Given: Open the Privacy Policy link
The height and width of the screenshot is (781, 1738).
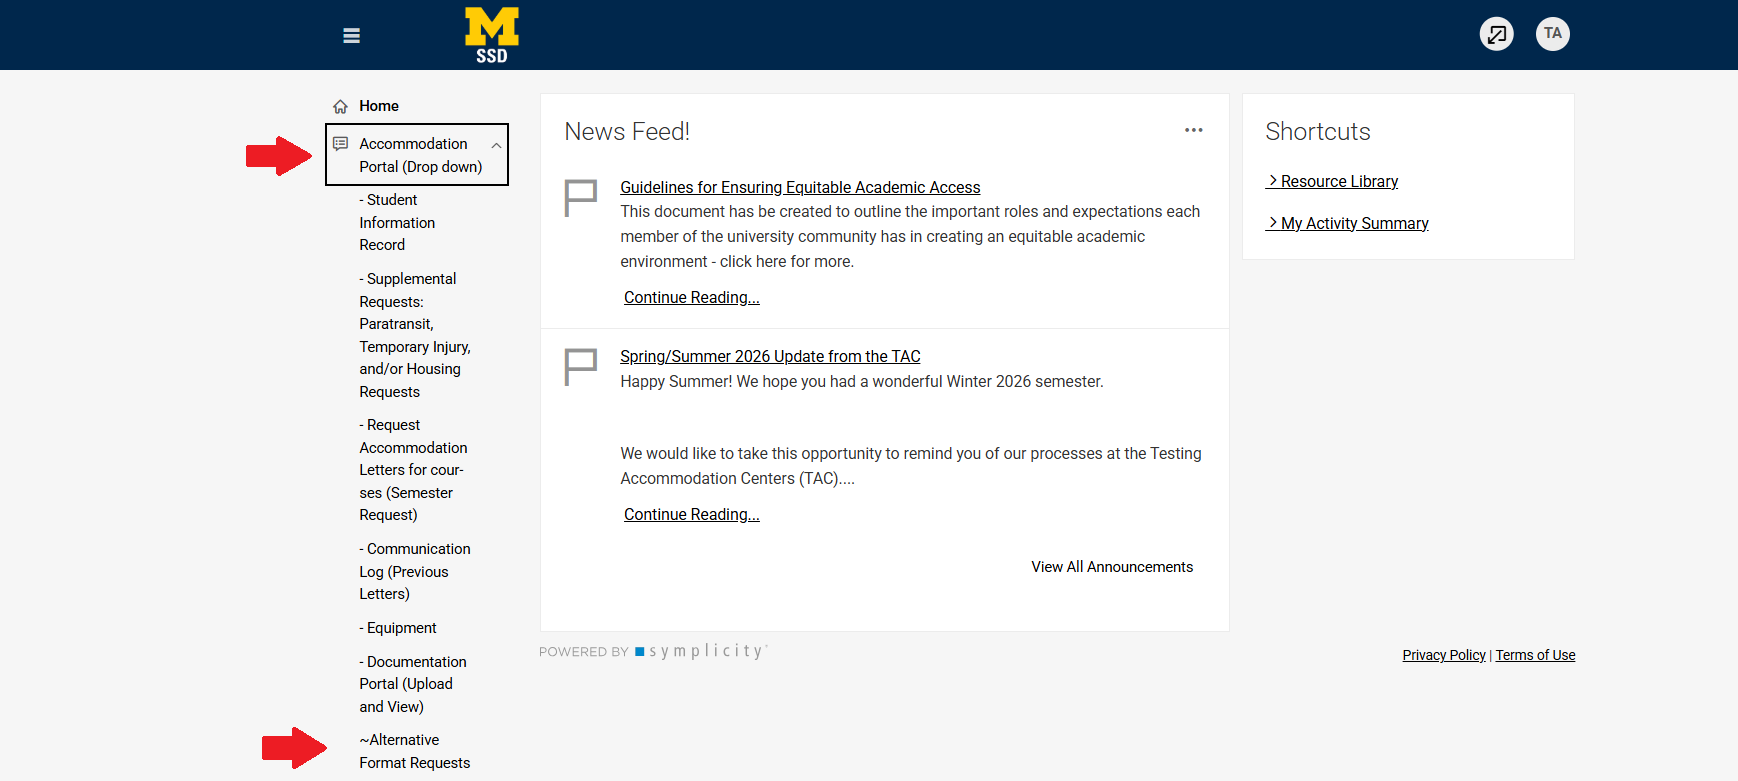Looking at the screenshot, I should [1444, 655].
